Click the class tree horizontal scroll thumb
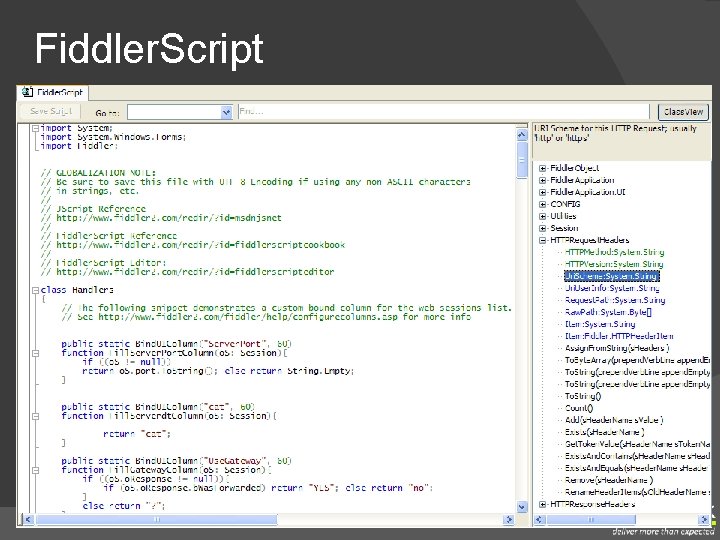 tap(591, 519)
